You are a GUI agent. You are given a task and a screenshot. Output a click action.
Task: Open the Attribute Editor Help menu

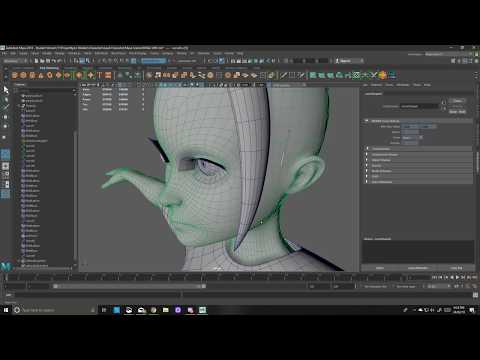tap(427, 85)
